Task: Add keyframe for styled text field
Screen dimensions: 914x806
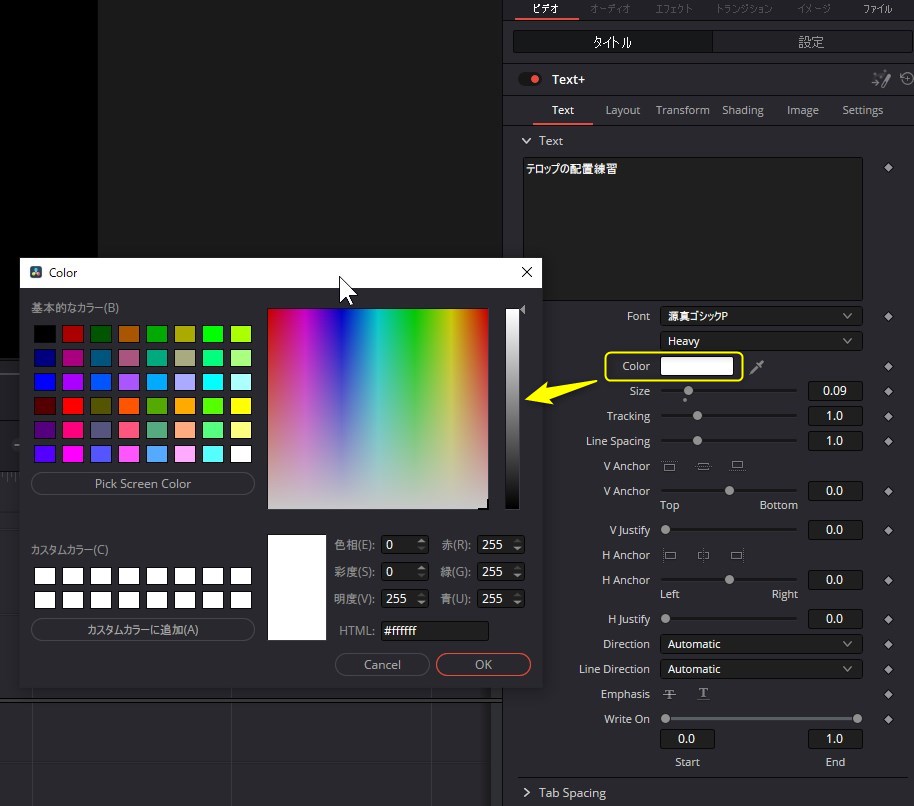Action: 888,168
